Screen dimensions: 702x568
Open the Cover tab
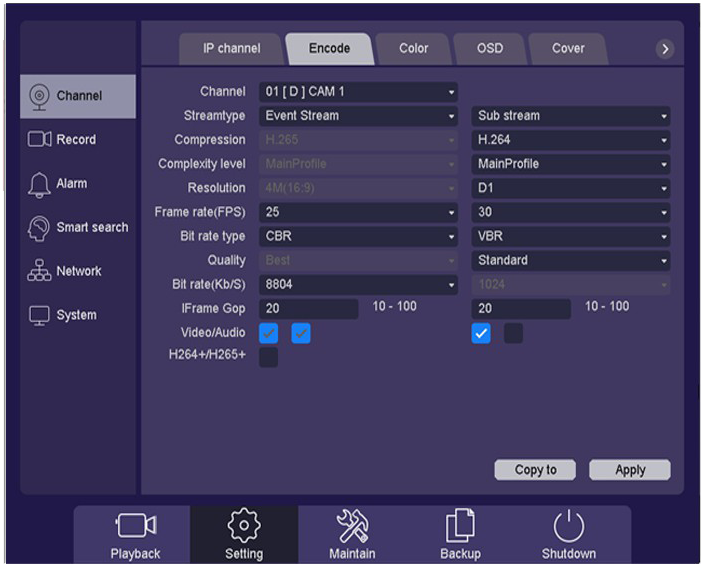[568, 48]
